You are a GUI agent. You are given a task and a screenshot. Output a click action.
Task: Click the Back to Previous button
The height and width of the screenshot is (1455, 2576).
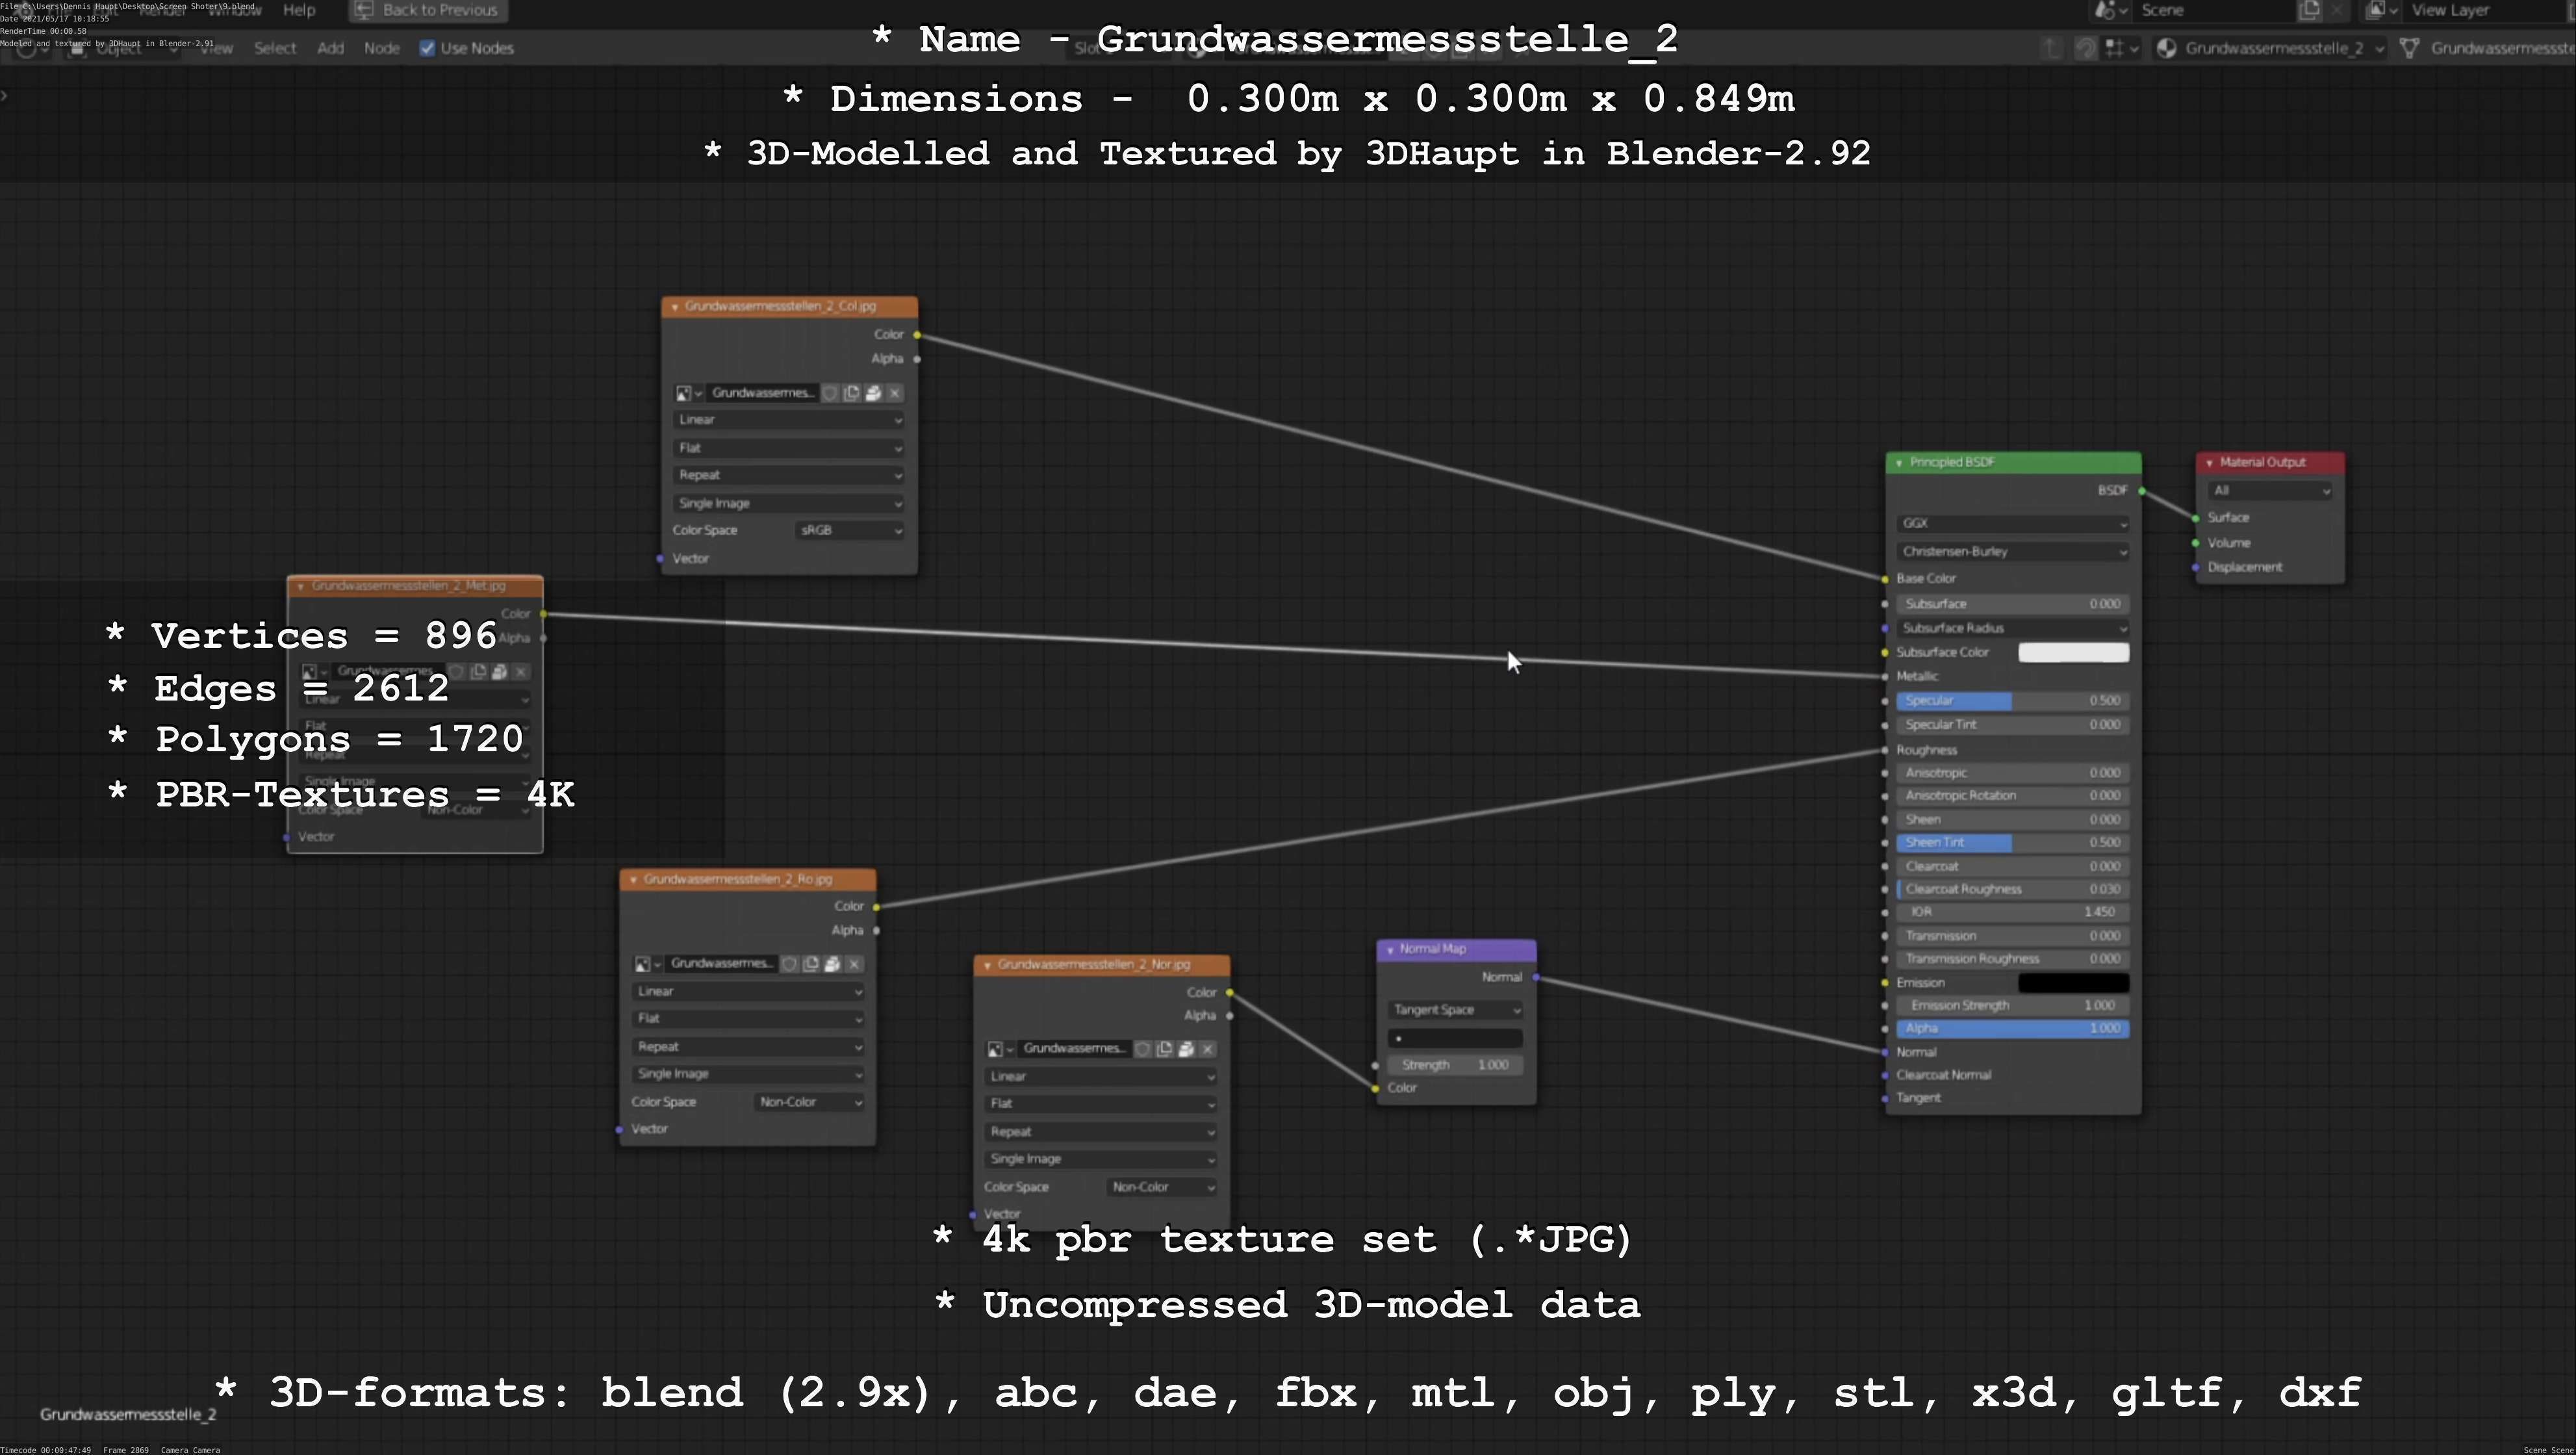click(428, 10)
